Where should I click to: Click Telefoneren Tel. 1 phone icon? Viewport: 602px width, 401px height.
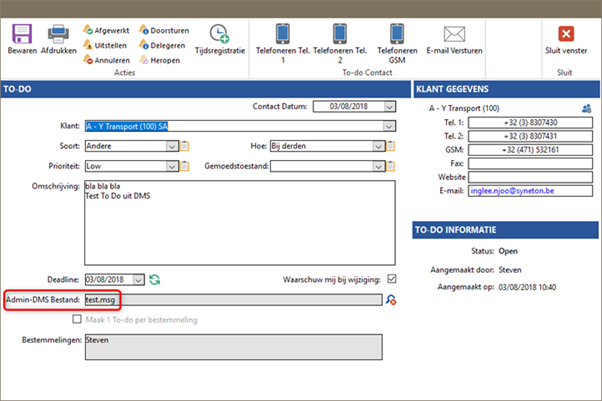pos(281,32)
